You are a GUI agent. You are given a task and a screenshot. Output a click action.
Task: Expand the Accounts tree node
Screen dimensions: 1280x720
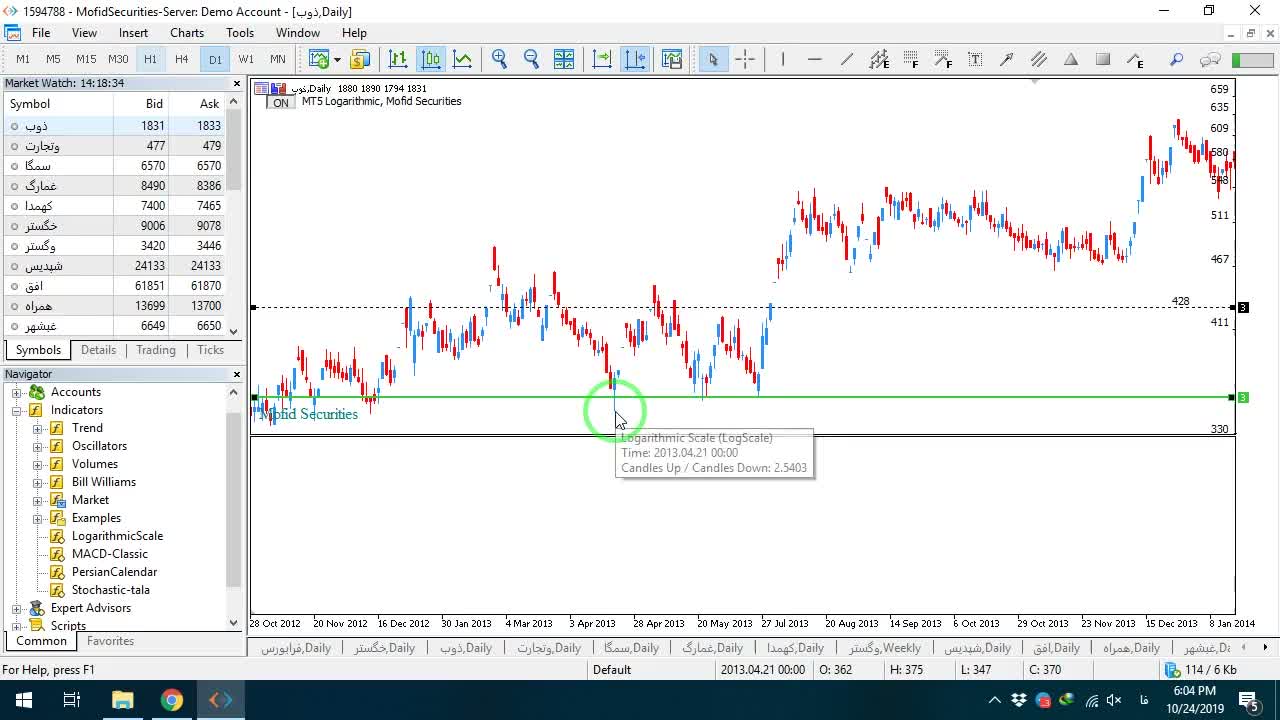point(17,392)
